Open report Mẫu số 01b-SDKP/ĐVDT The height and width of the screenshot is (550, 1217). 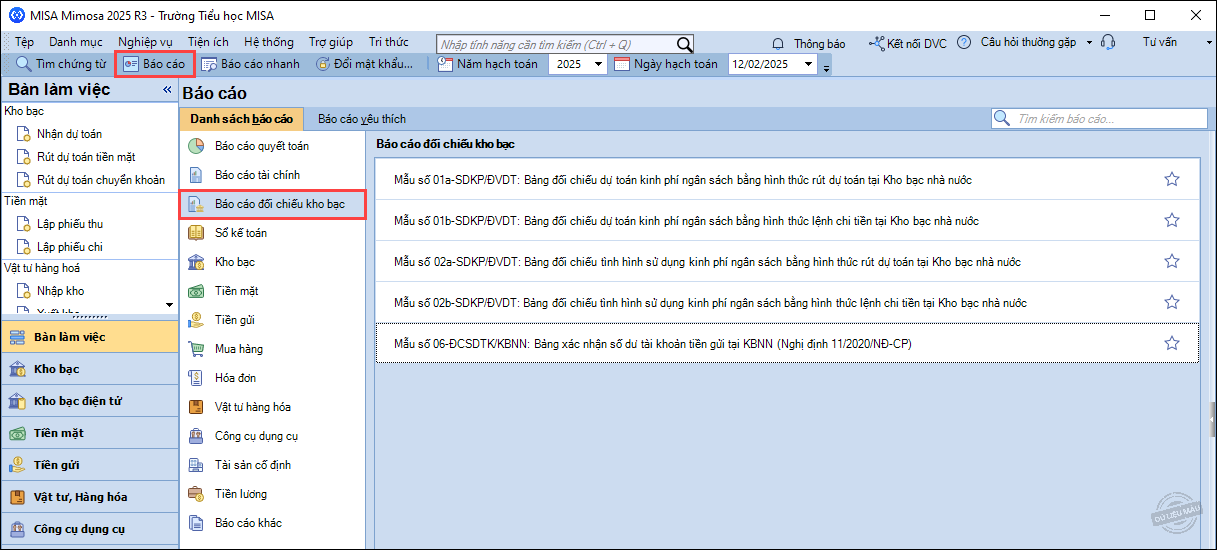(787, 221)
